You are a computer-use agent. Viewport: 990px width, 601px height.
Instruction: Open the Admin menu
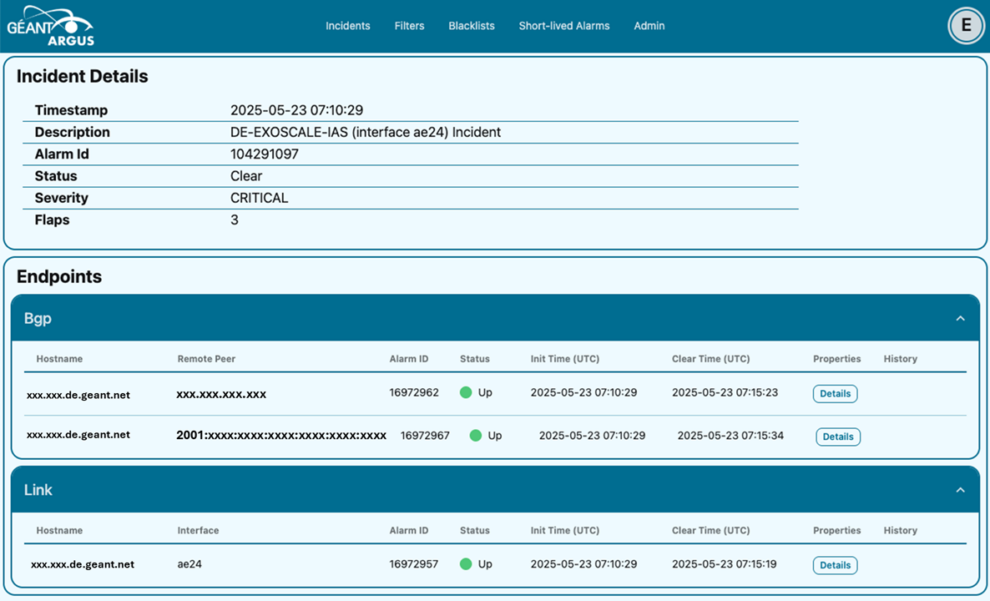coord(649,26)
